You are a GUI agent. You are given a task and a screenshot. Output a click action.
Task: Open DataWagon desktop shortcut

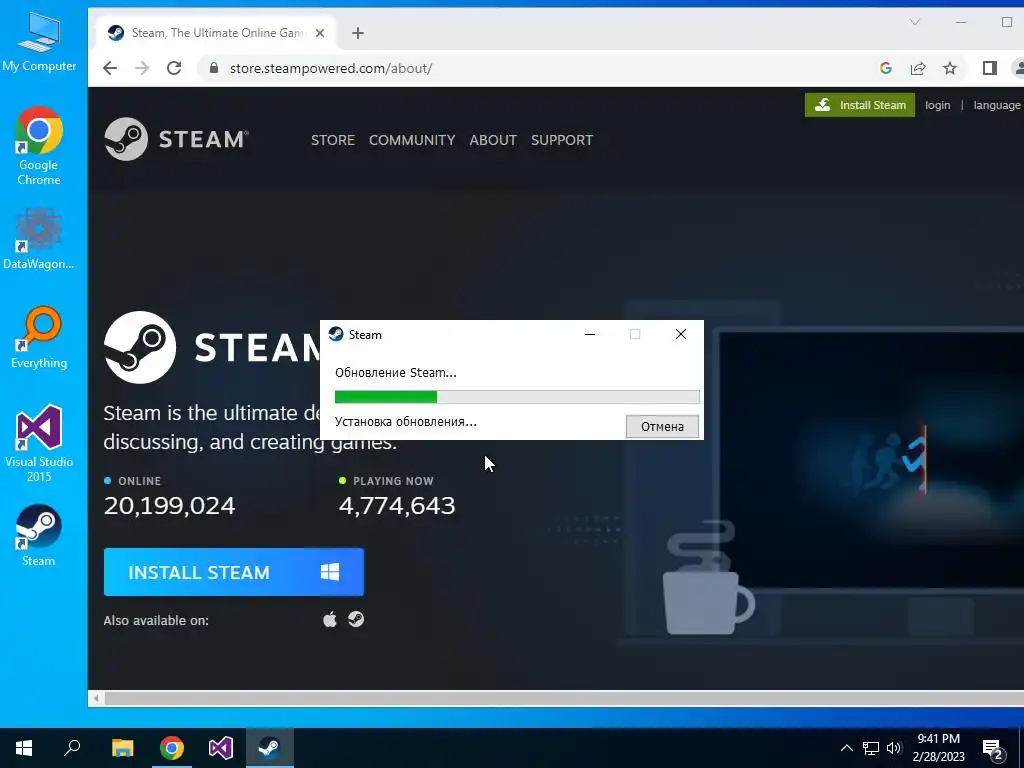[39, 238]
